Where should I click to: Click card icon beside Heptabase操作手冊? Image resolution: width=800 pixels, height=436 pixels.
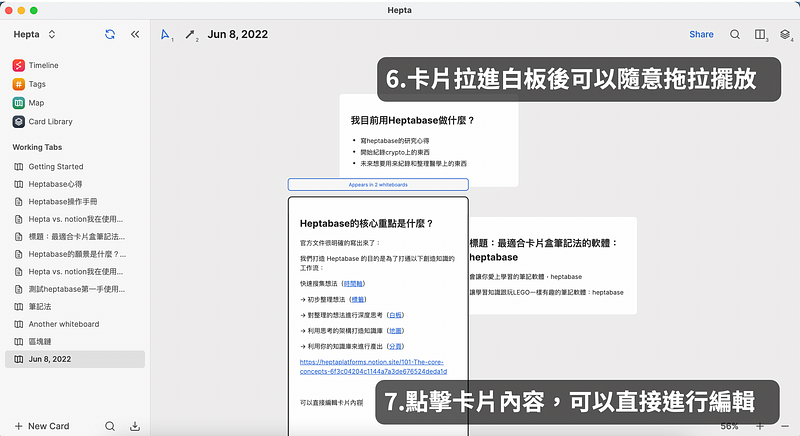pyautogui.click(x=19, y=202)
